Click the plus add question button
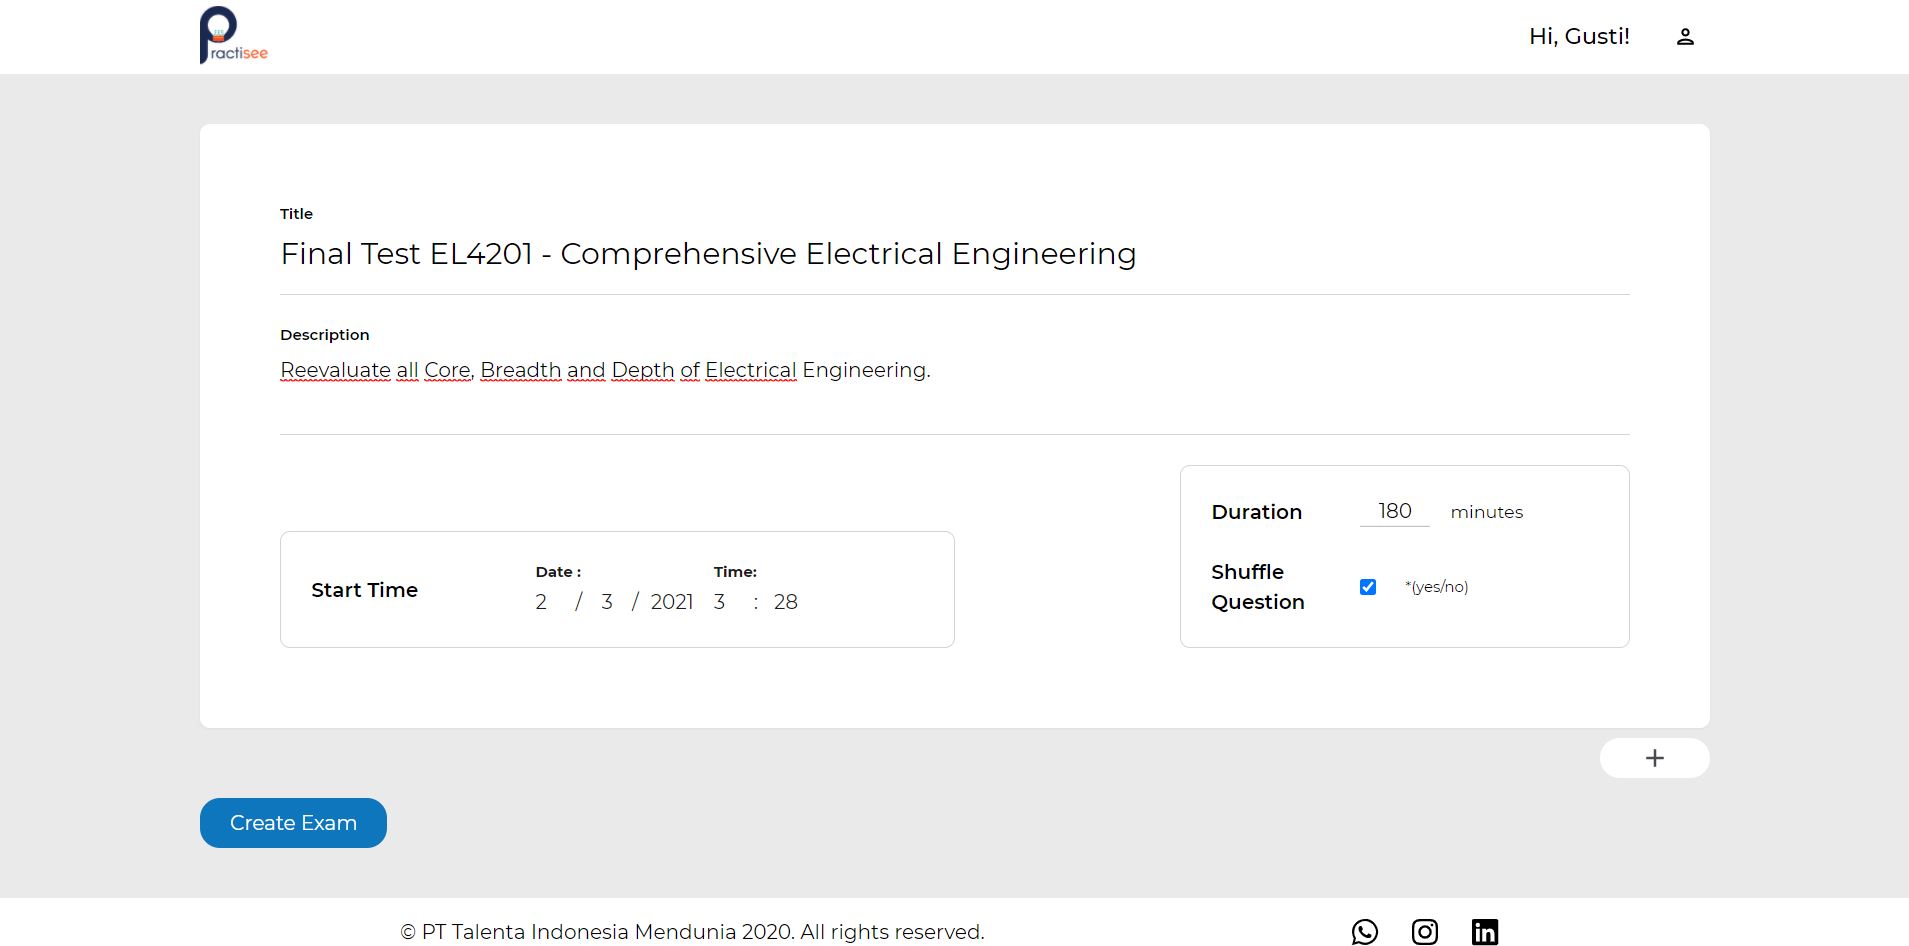 point(1654,758)
